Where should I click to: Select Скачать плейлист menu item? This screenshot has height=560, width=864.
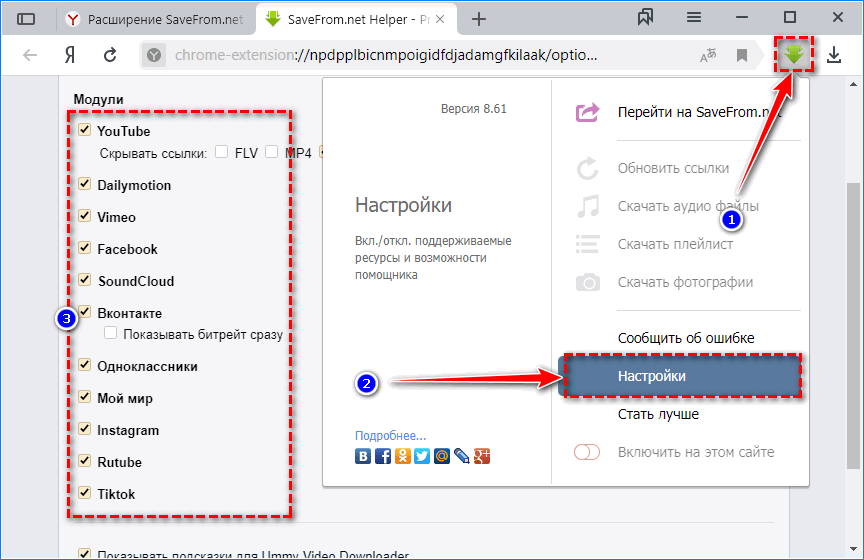[675, 244]
